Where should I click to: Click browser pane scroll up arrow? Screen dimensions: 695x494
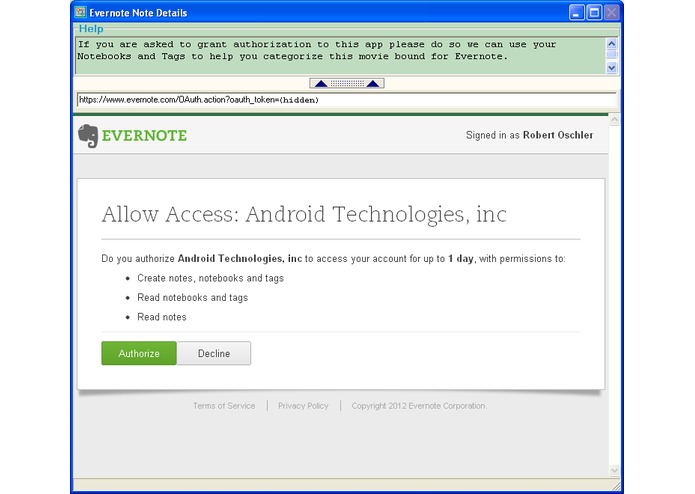coord(614,120)
